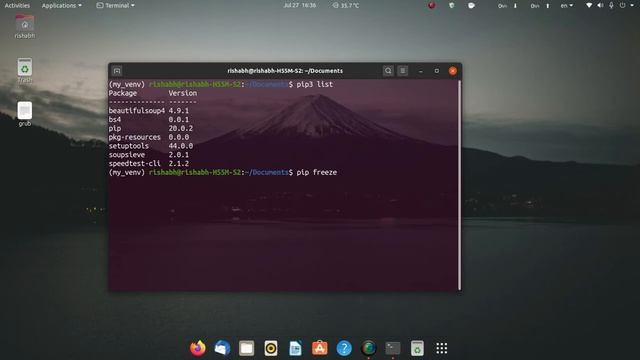Open the Files manager in the dock

[247, 348]
